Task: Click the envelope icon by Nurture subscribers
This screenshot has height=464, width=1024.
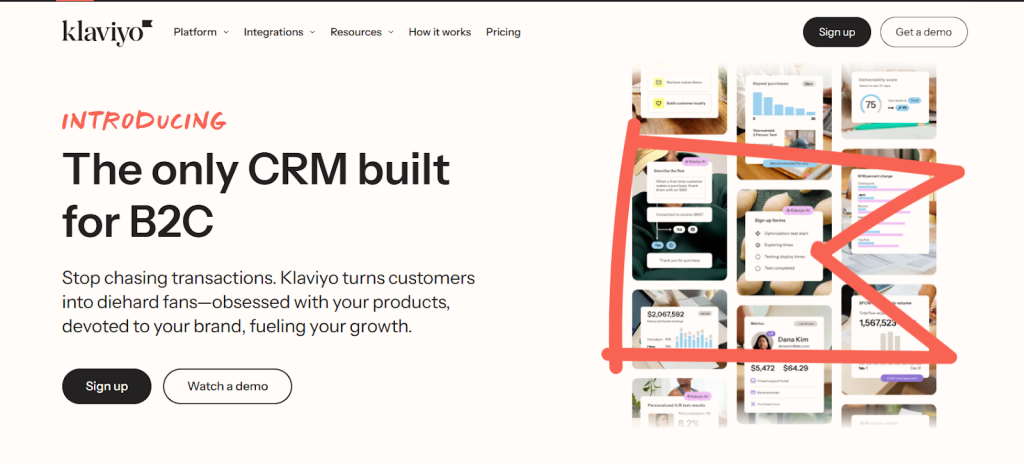Action: [658, 82]
